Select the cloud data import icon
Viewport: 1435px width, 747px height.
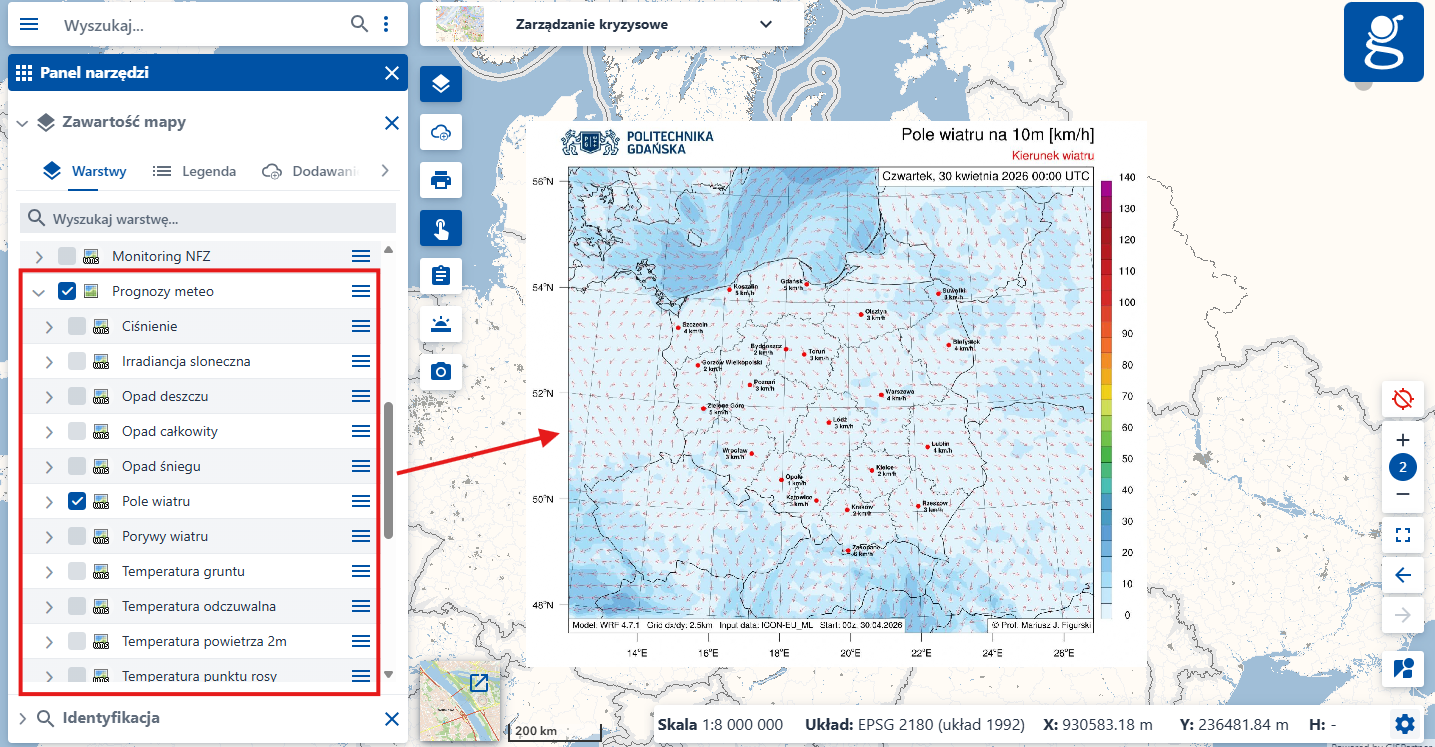coord(440,132)
